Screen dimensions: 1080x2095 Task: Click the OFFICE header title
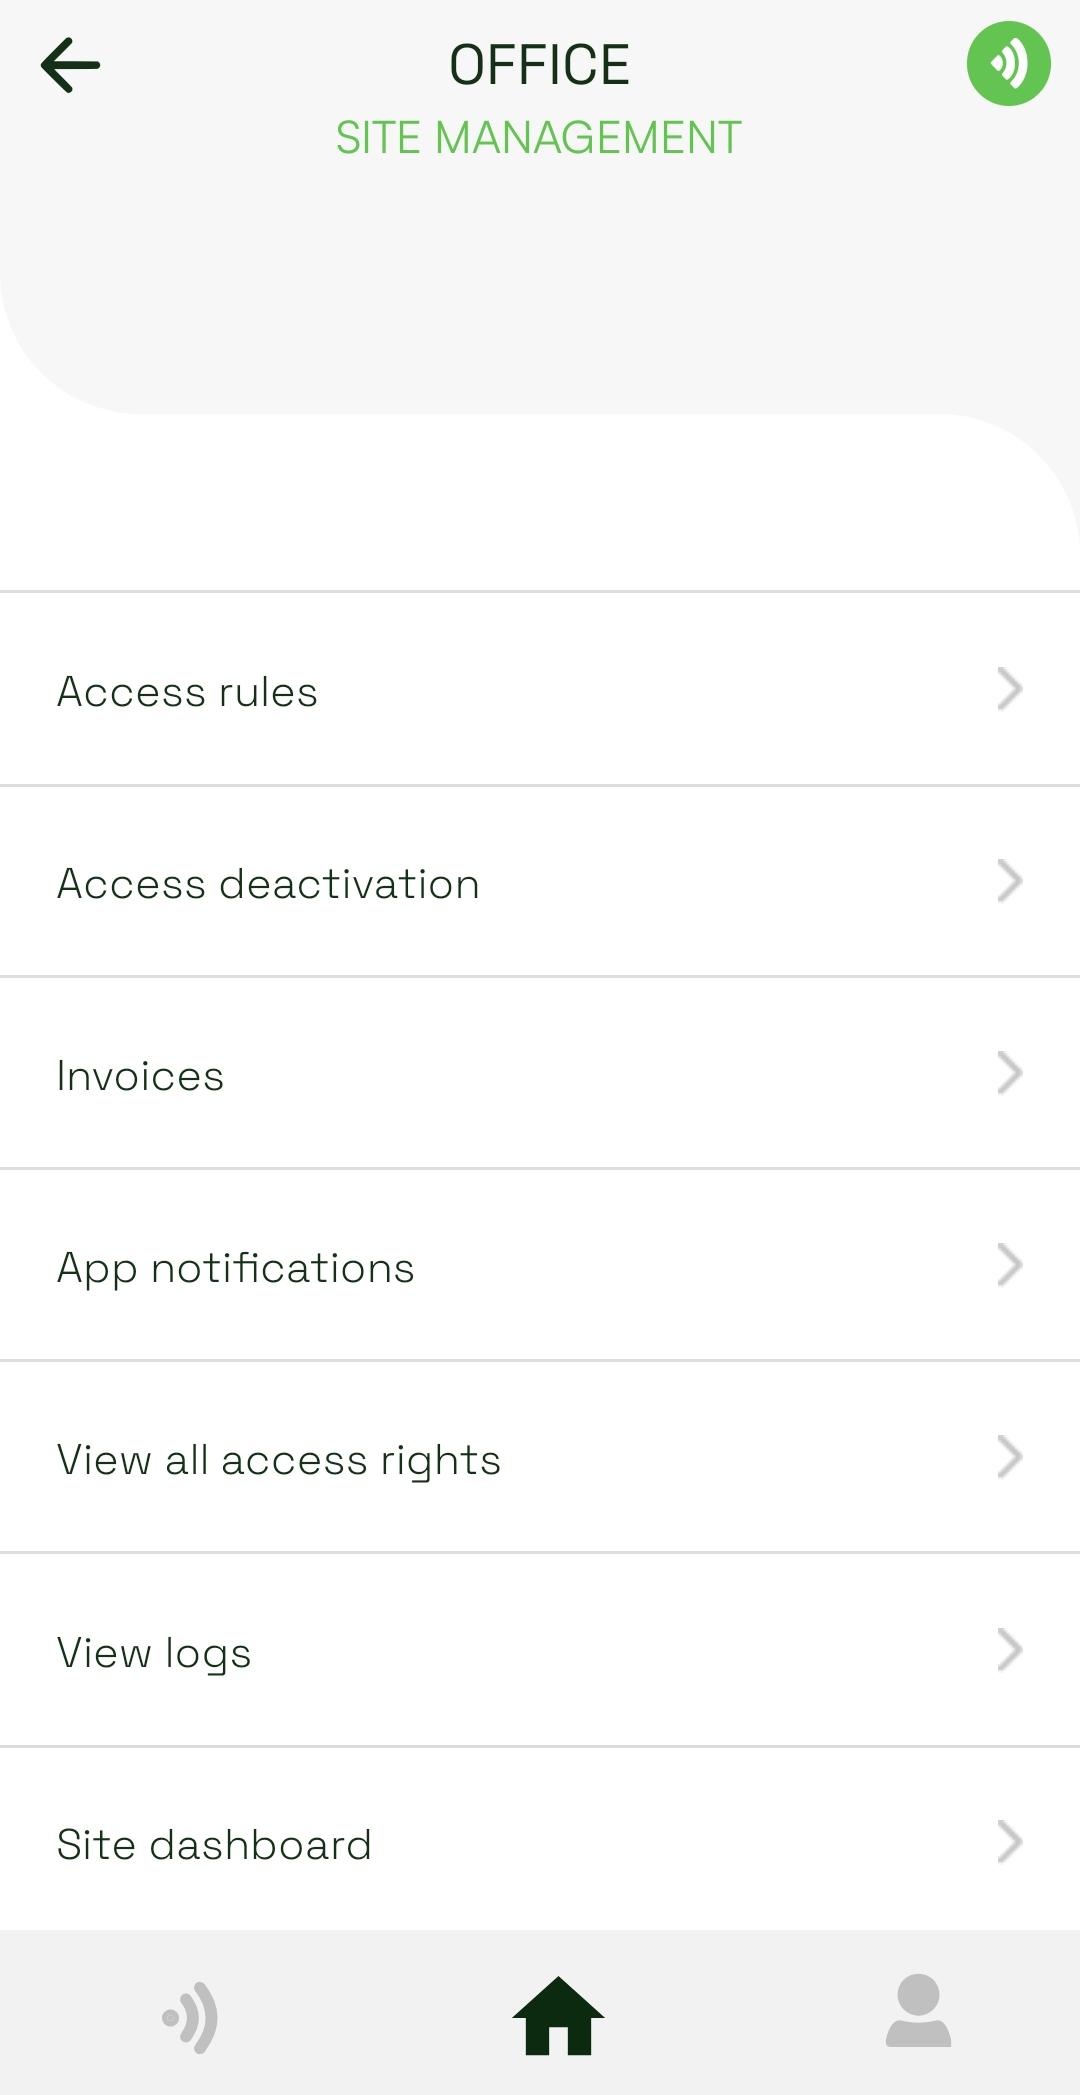tap(539, 65)
